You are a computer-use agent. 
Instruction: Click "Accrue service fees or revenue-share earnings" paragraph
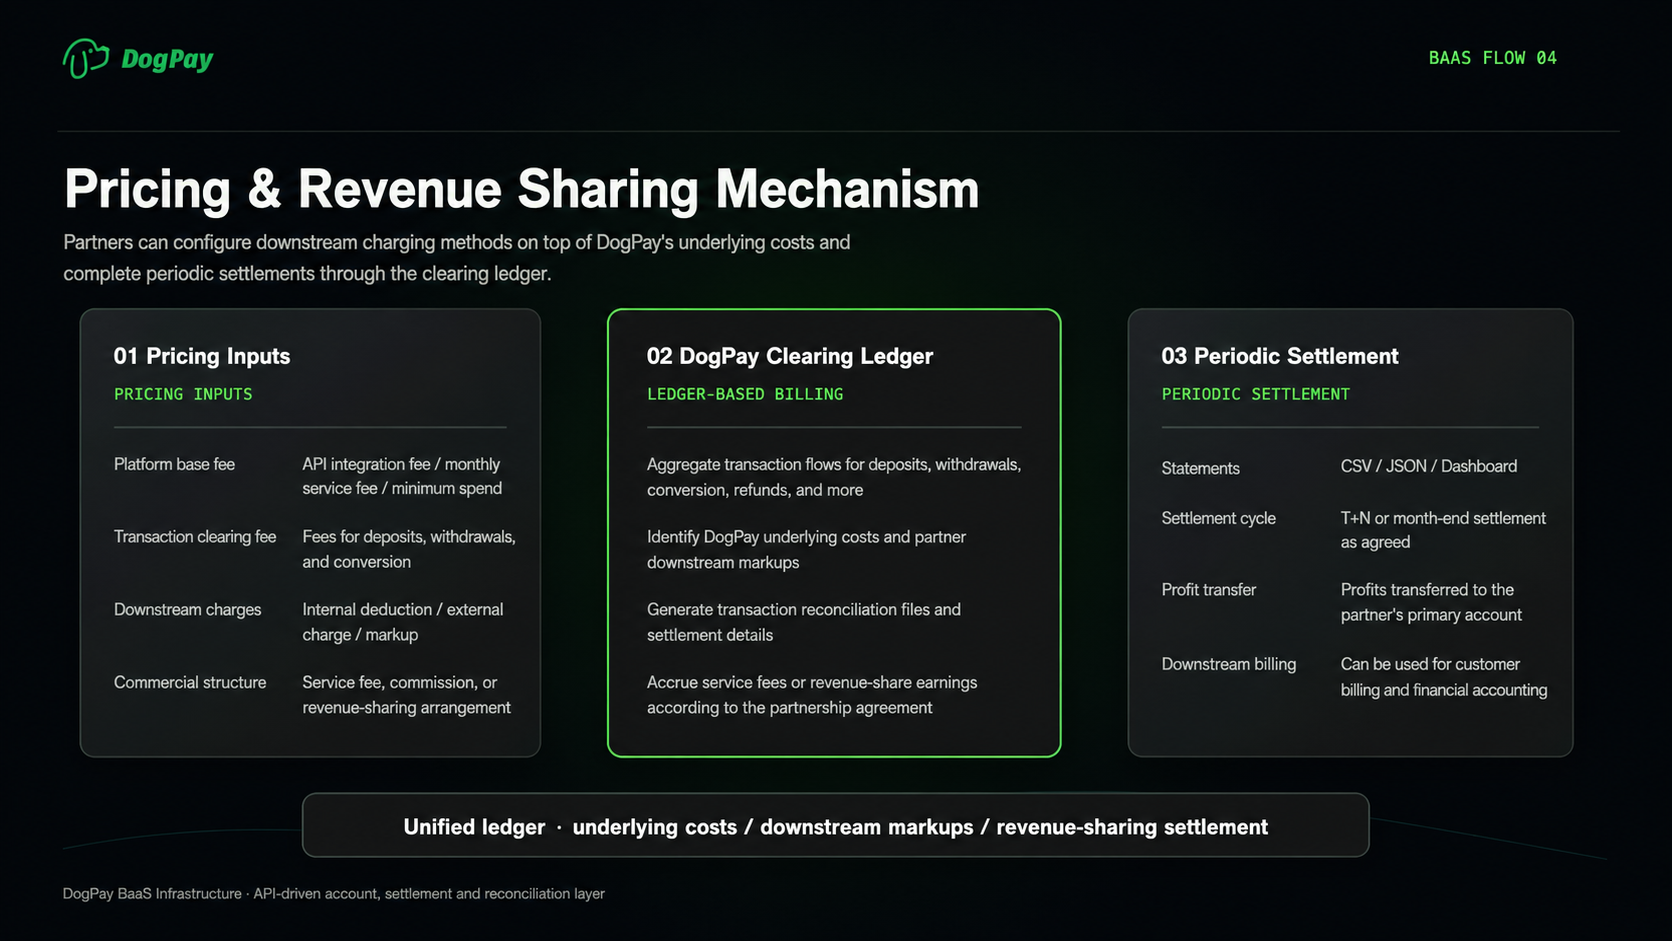(812, 695)
